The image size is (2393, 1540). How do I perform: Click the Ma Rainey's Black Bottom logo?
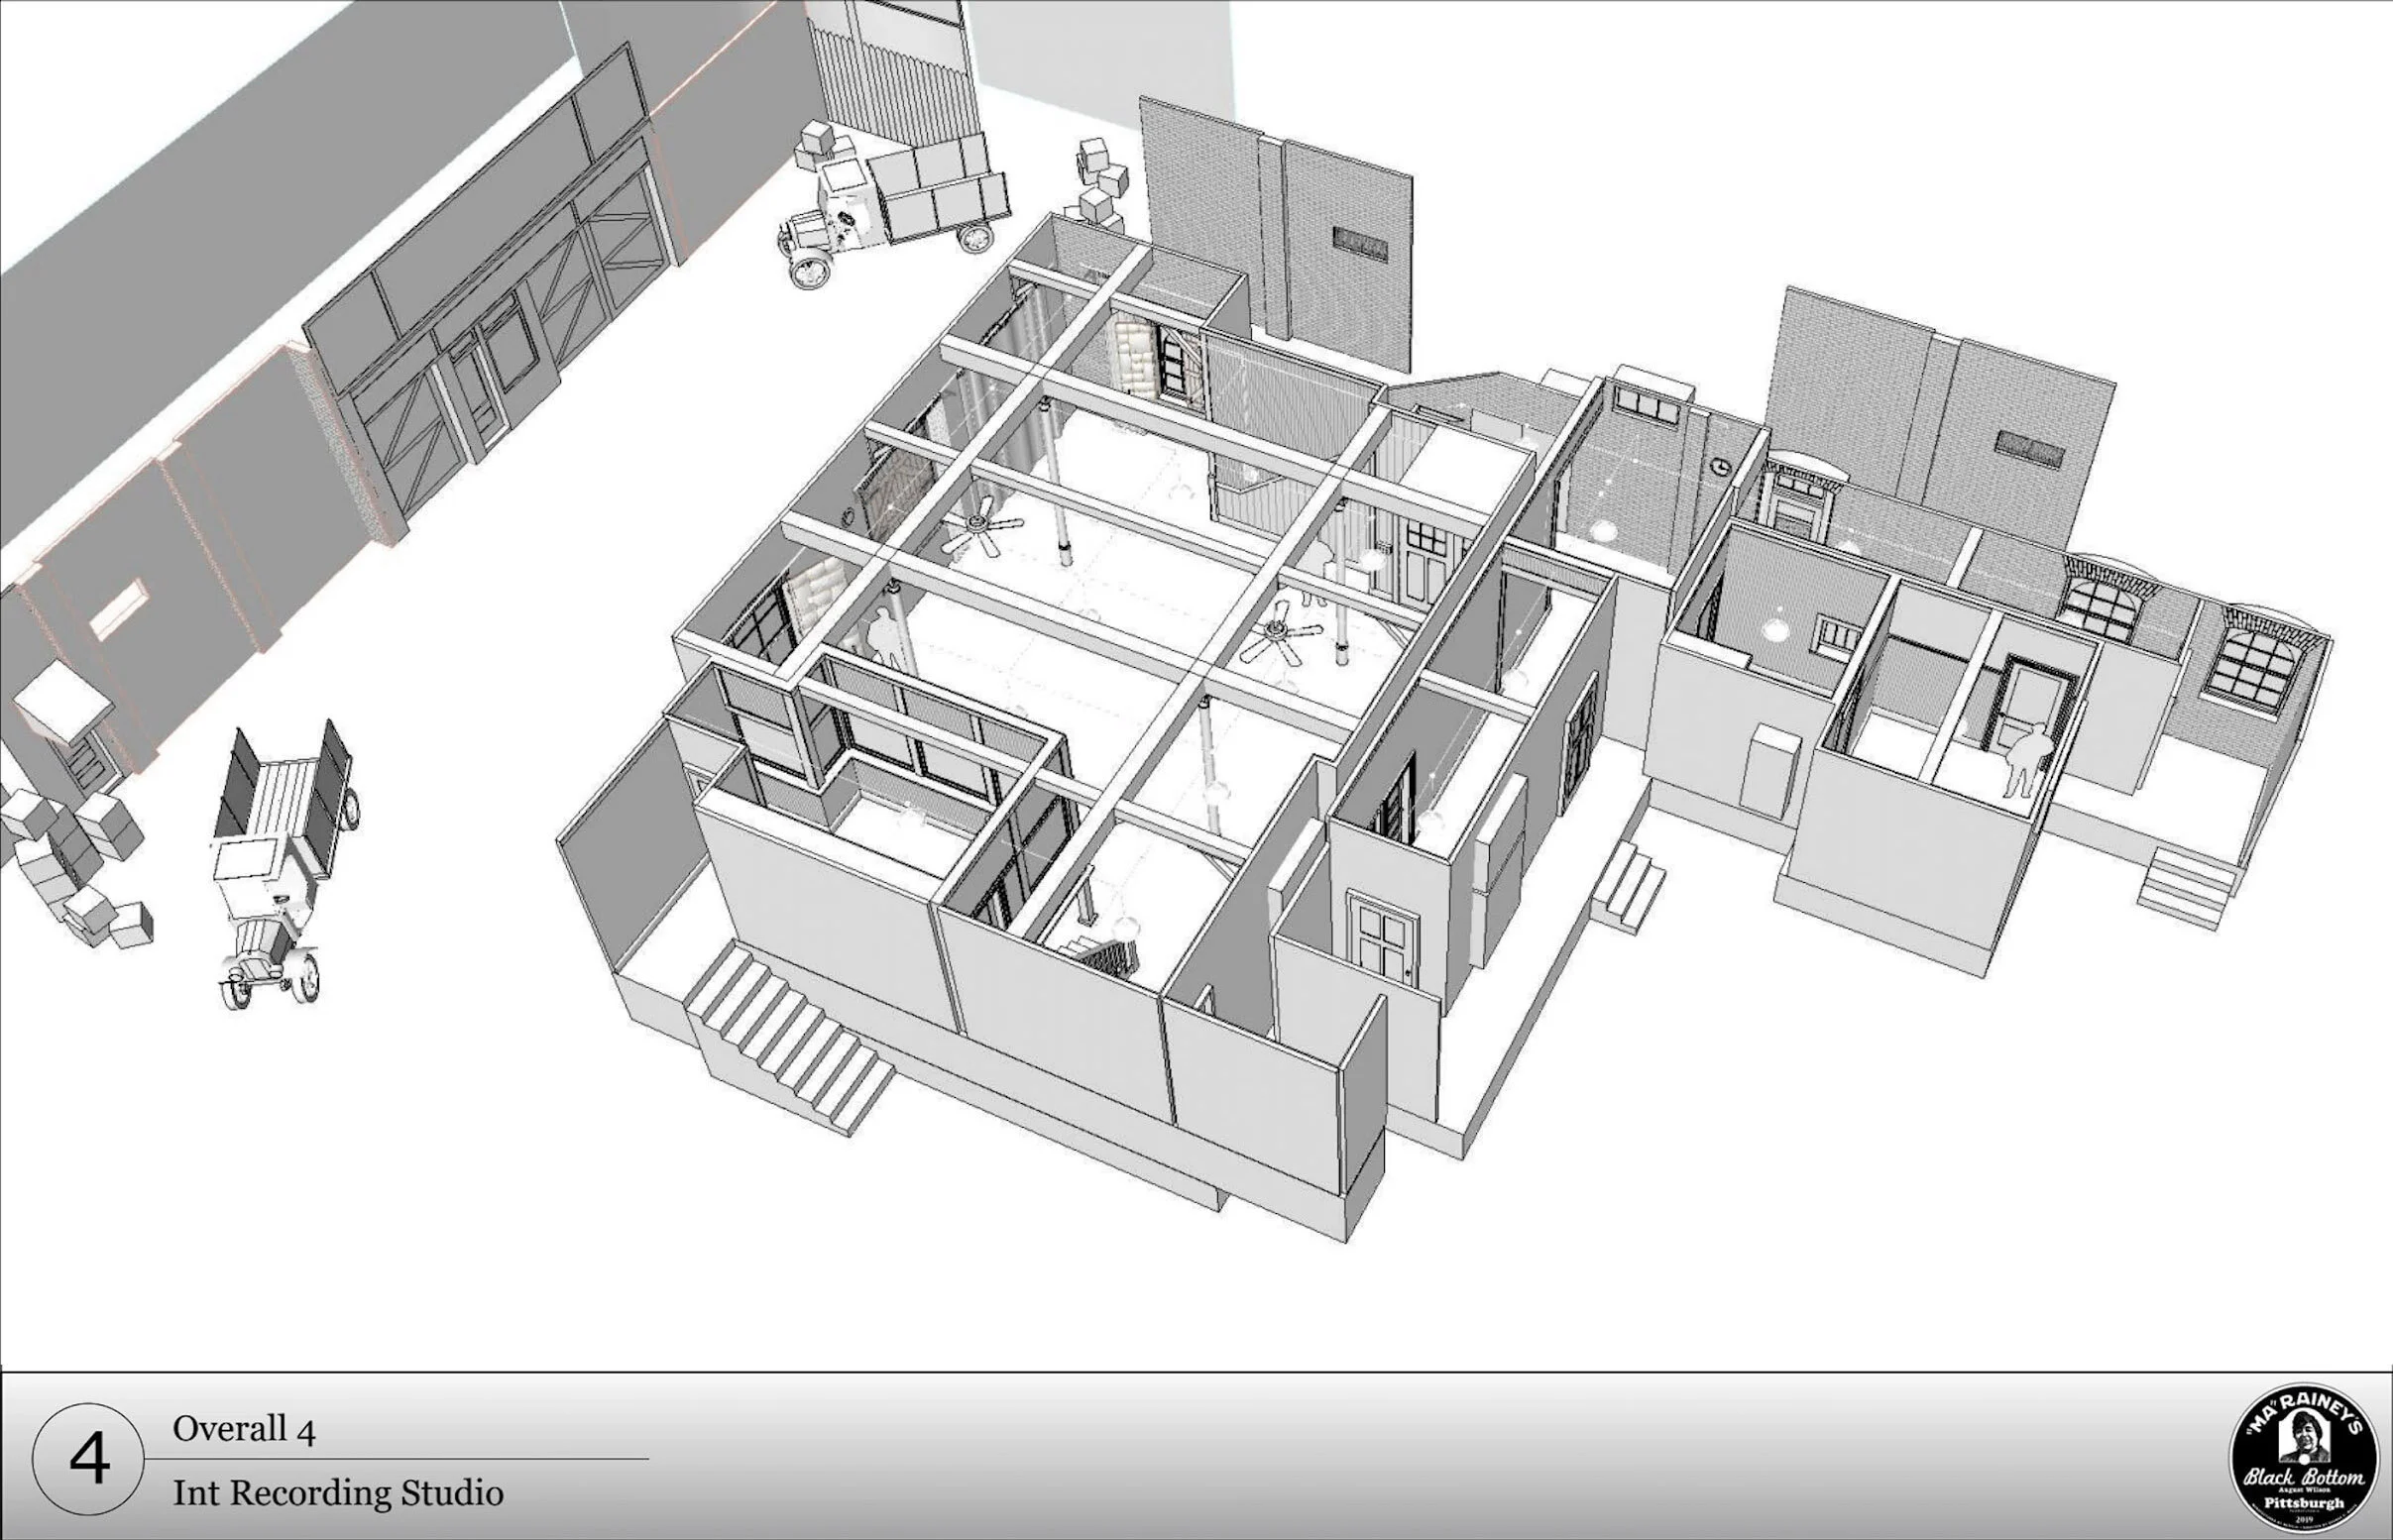[2303, 1458]
